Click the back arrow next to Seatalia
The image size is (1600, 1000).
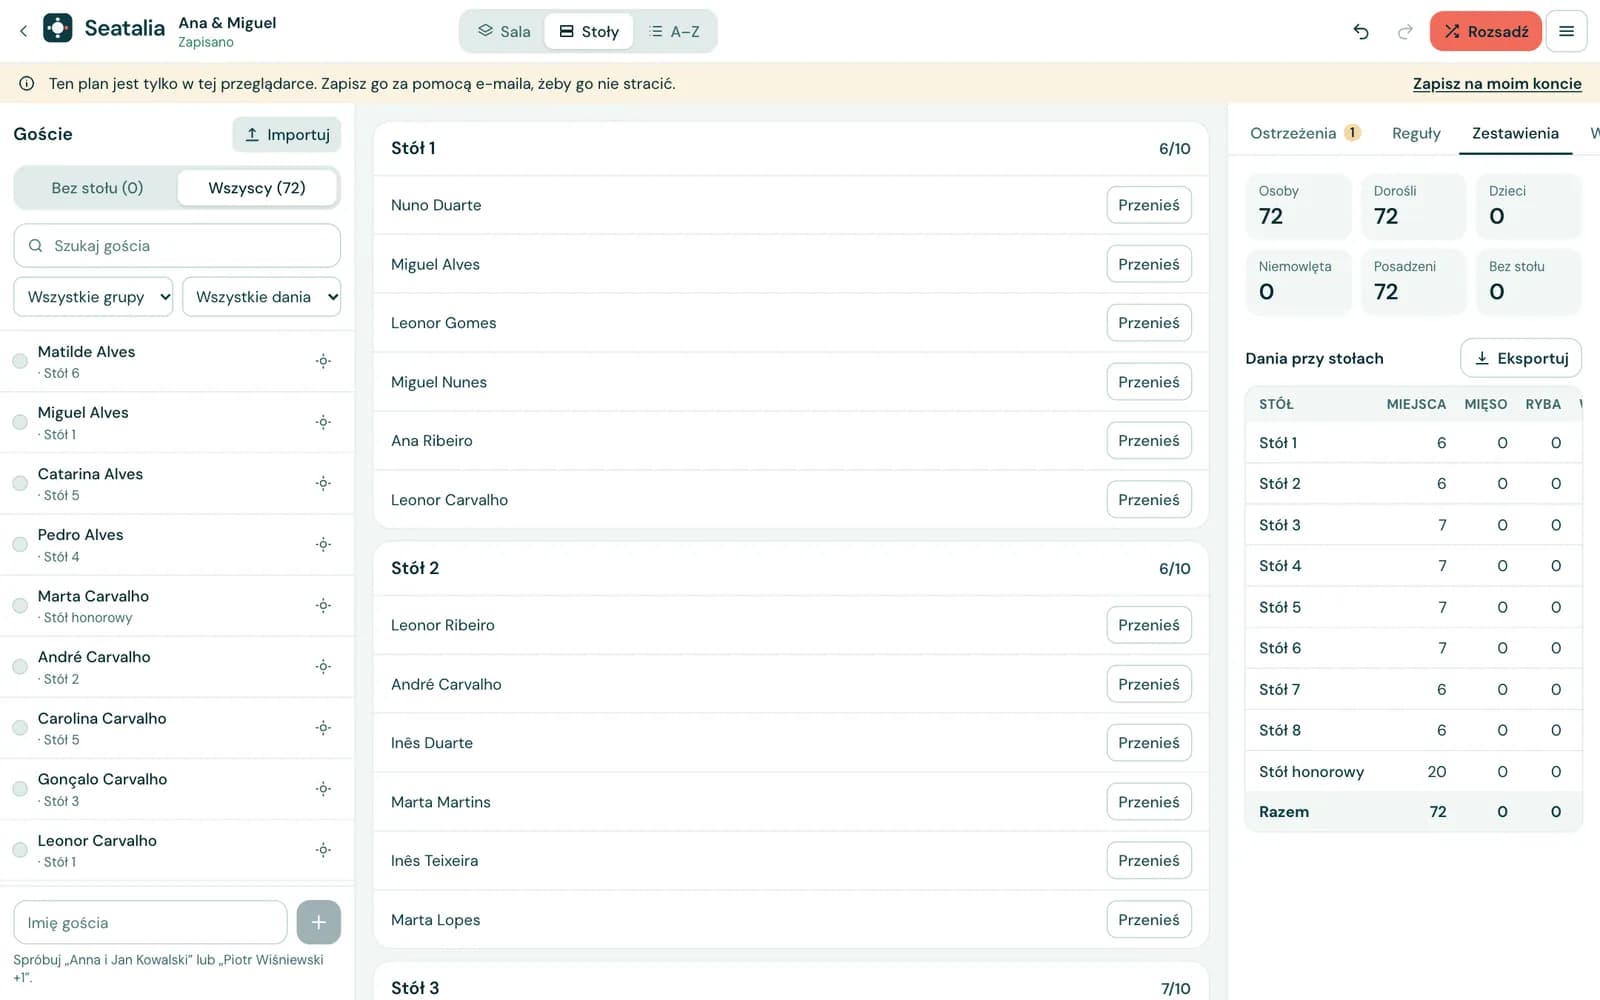[x=23, y=31]
